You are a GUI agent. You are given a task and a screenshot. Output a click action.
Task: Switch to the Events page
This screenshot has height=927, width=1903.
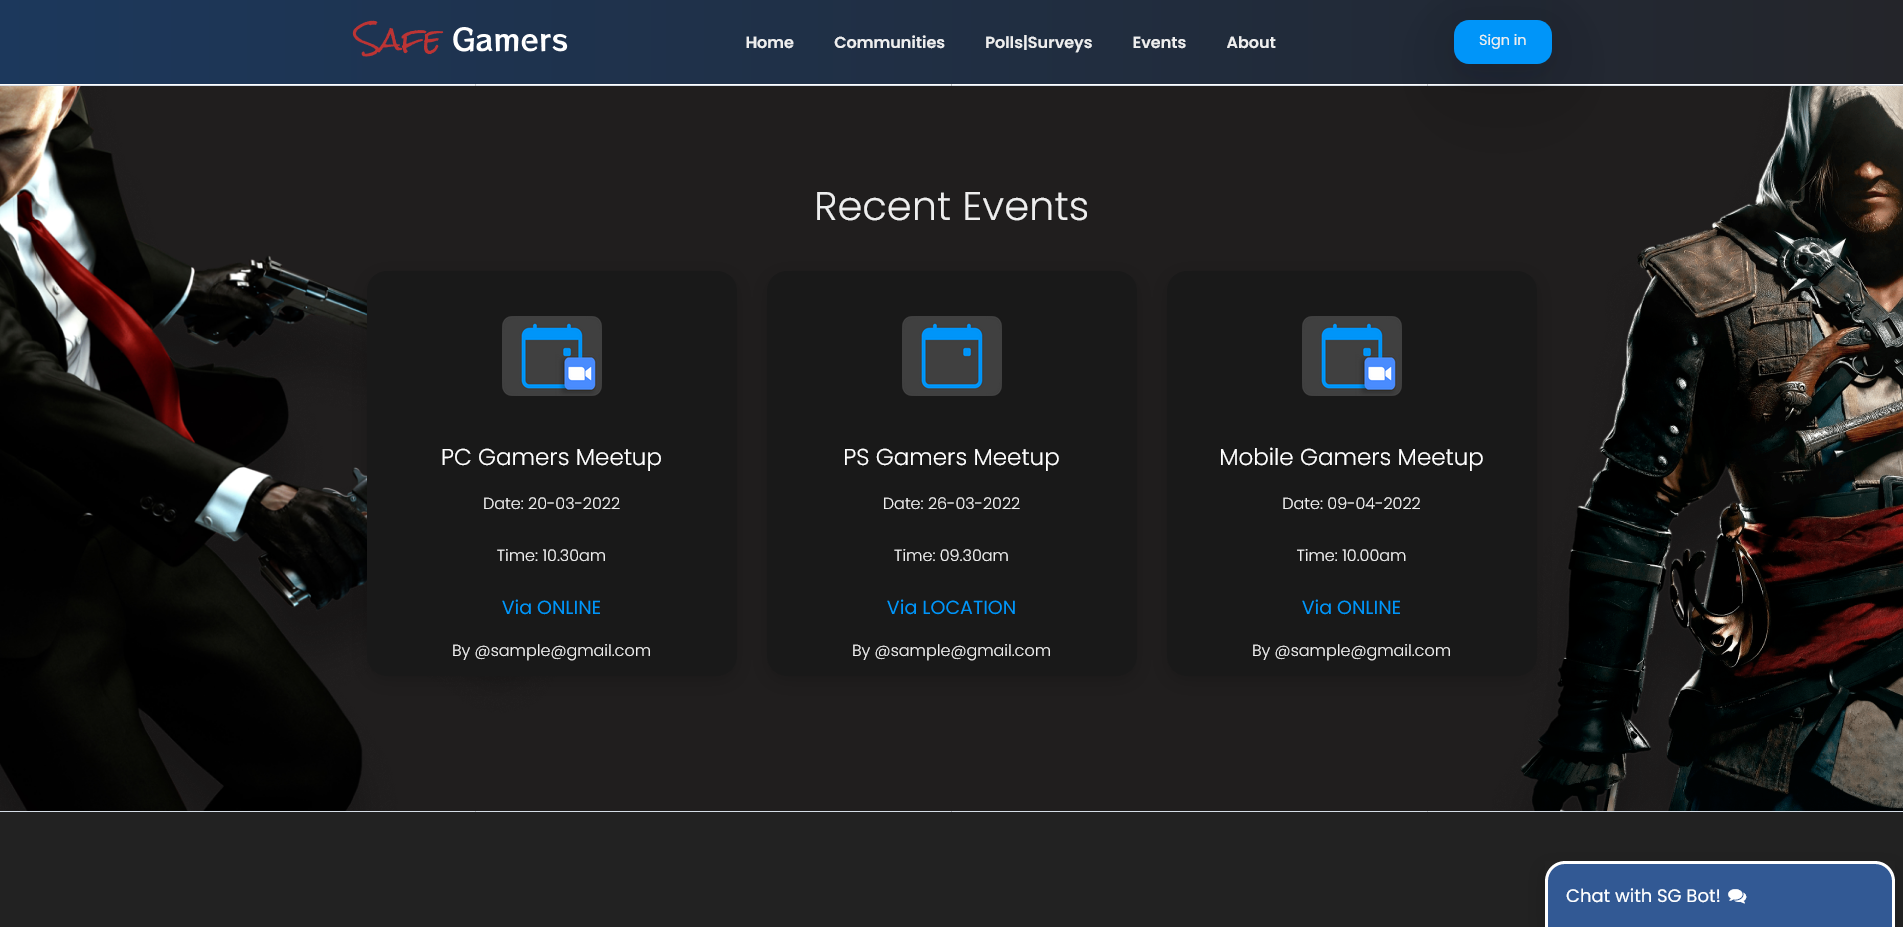pos(1158,42)
